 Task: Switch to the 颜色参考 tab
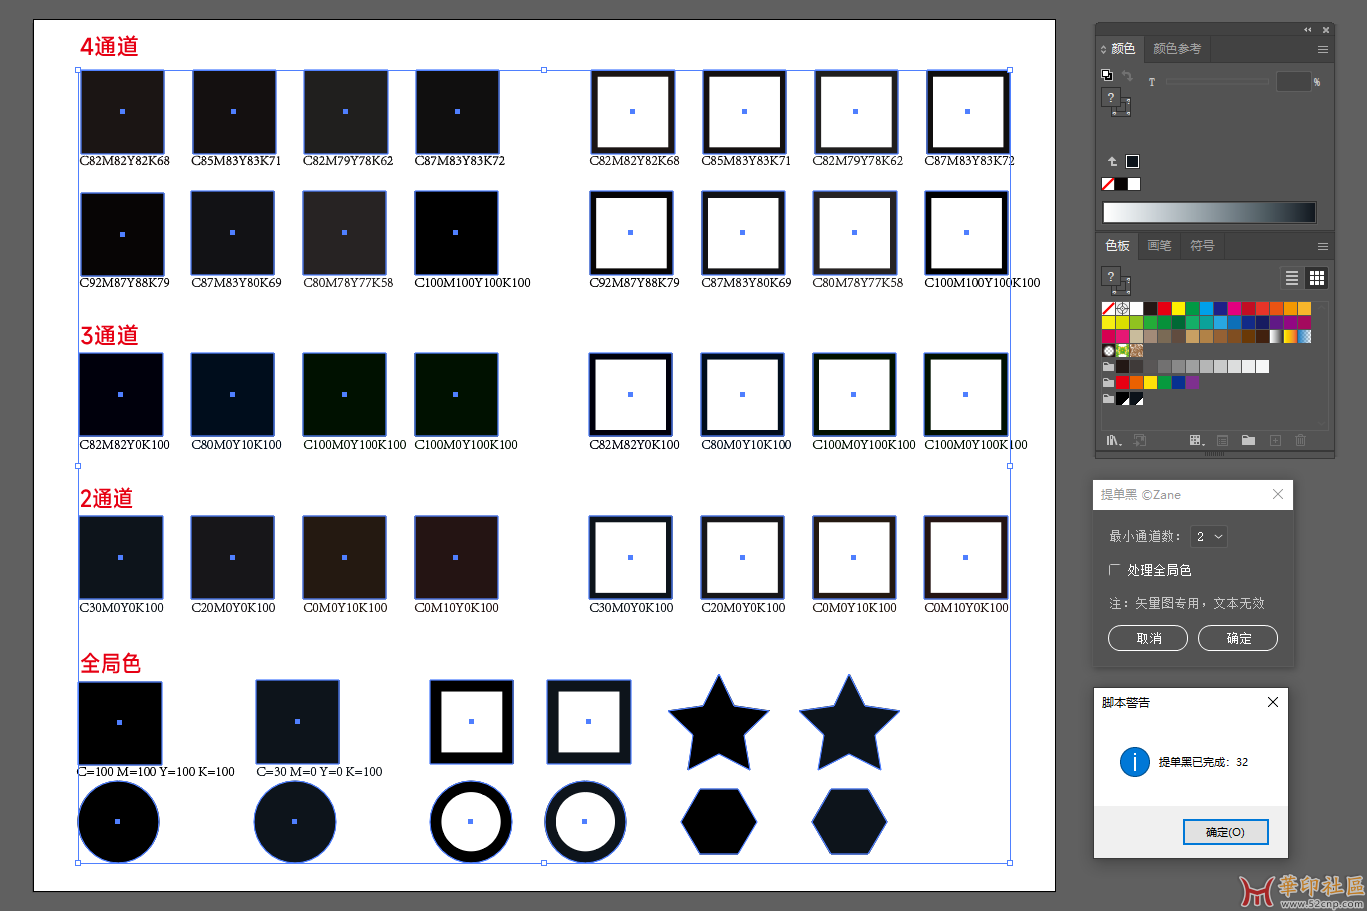[x=1176, y=49]
